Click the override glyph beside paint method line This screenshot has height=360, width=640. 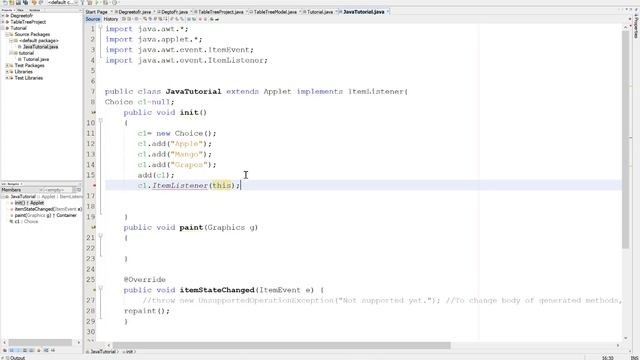94,227
